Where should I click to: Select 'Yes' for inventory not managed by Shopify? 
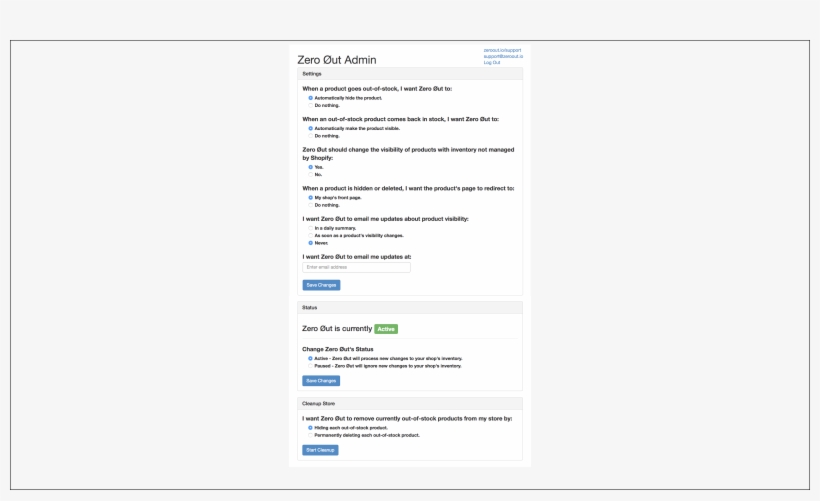[310, 167]
